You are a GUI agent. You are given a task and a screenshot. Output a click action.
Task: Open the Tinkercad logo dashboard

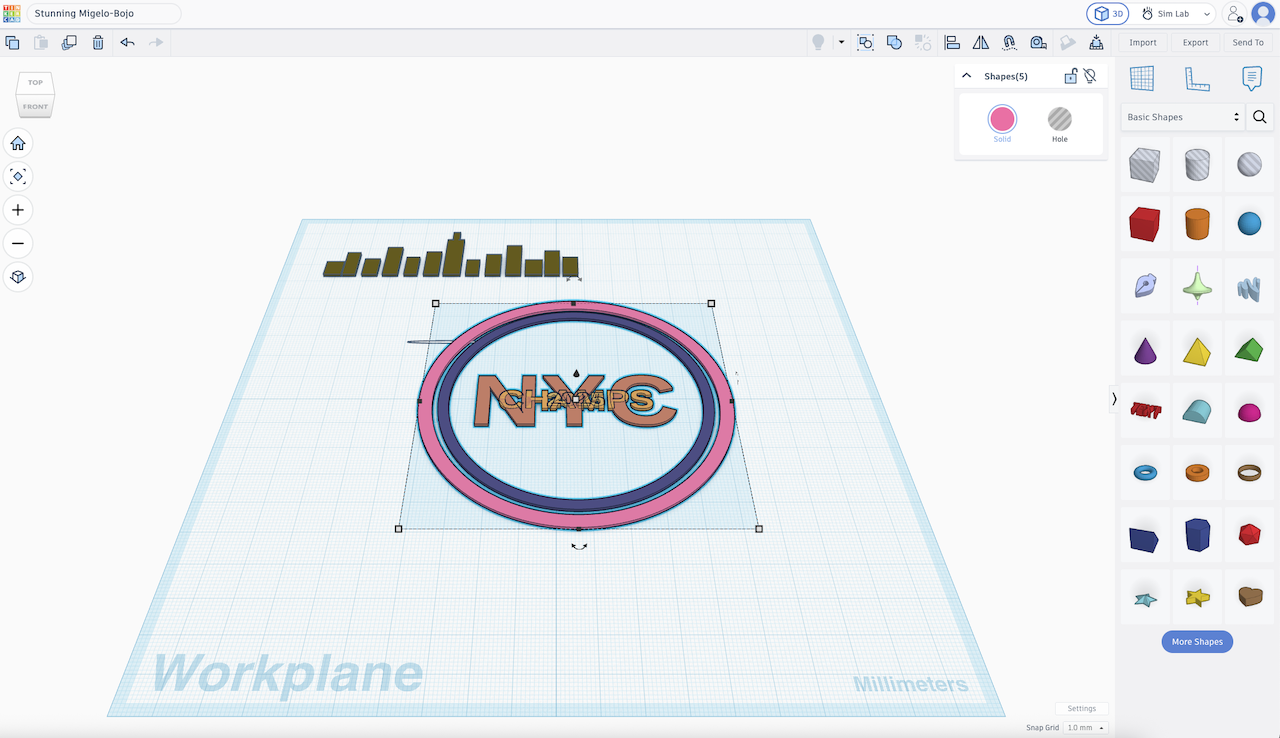(12, 13)
